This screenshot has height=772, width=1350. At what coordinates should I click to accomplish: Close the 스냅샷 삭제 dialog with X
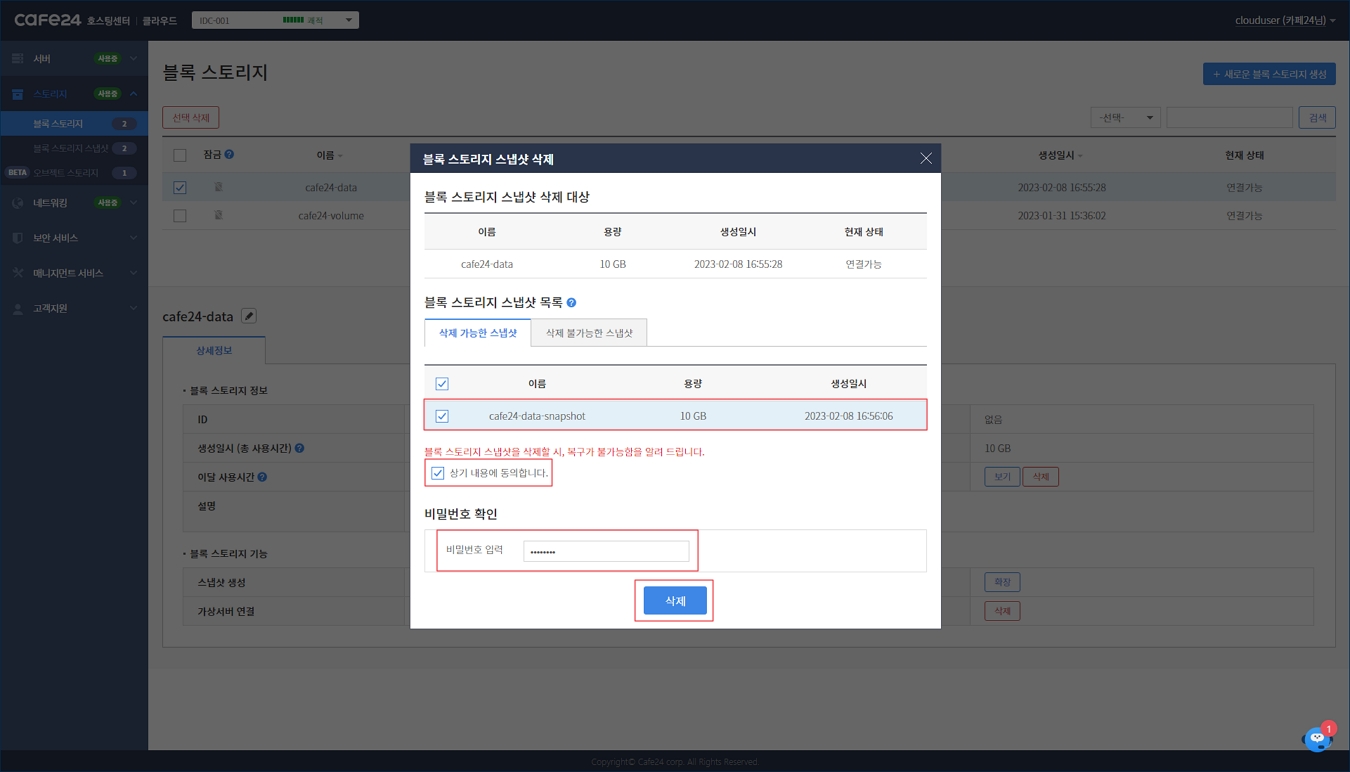coord(925,158)
